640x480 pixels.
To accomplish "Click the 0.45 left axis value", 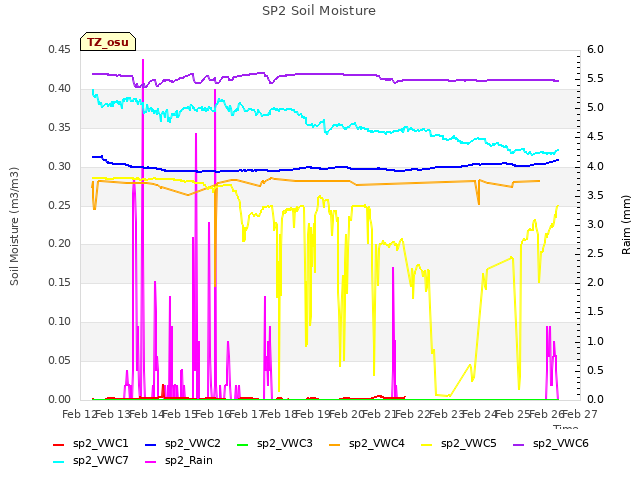I will [x=60, y=50].
